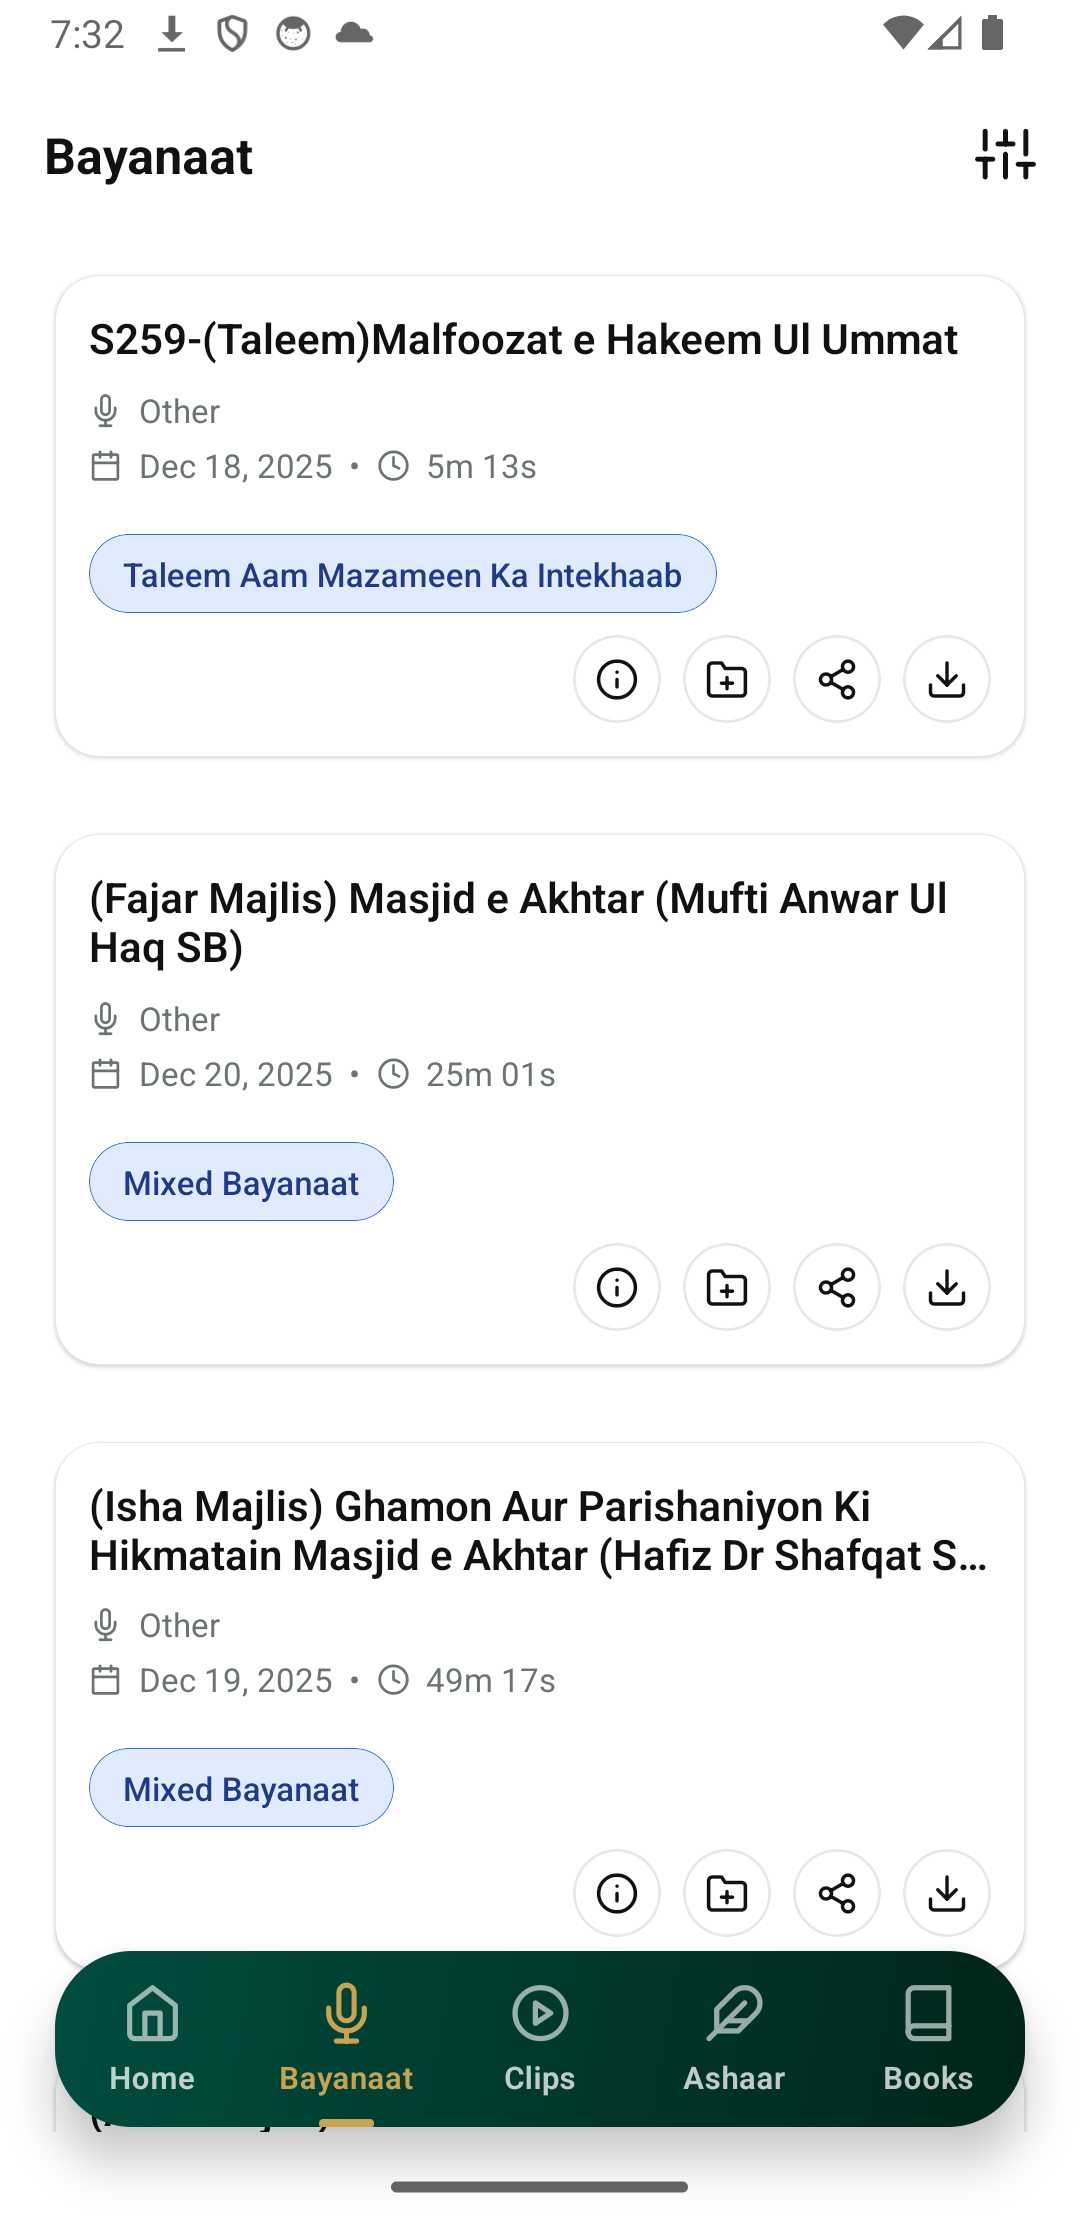Open the Books tab
Screen dimensions: 1080x2220
pos(928,2039)
